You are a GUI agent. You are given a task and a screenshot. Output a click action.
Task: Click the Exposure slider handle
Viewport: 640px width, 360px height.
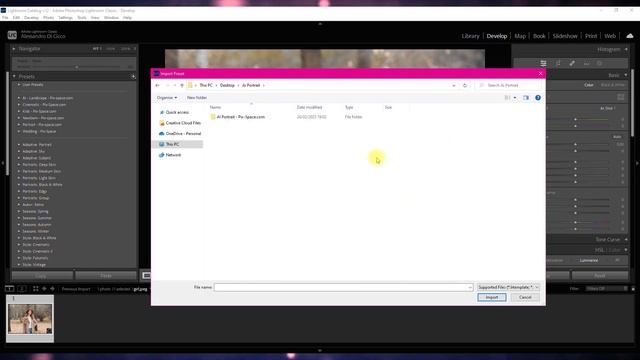(x=576, y=144)
